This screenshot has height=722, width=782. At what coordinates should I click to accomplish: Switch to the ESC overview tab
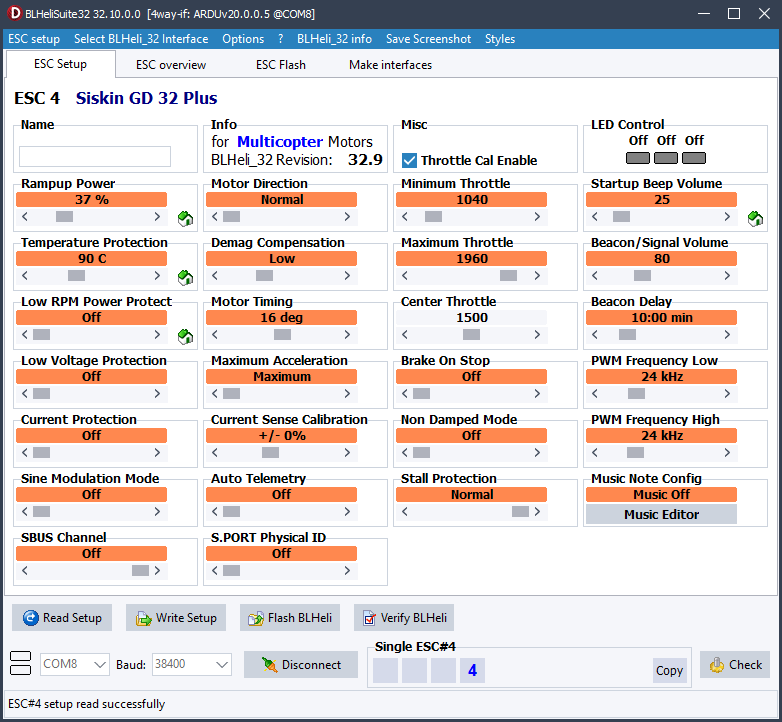point(171,65)
